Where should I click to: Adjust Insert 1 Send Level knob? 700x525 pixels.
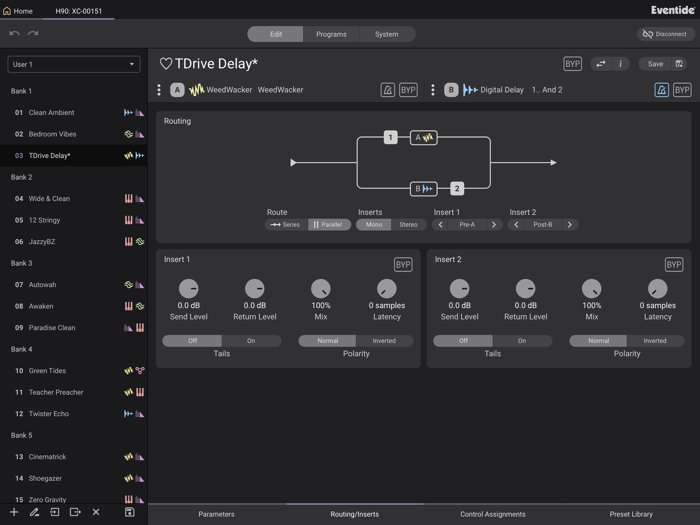(x=188, y=289)
